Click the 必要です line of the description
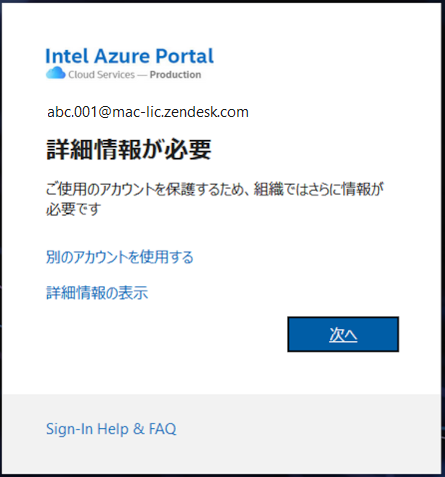 [73, 209]
